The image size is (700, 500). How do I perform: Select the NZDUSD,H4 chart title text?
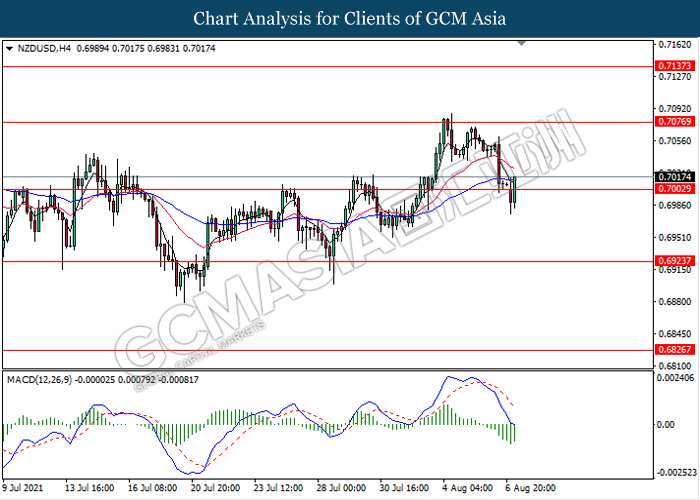(44, 48)
